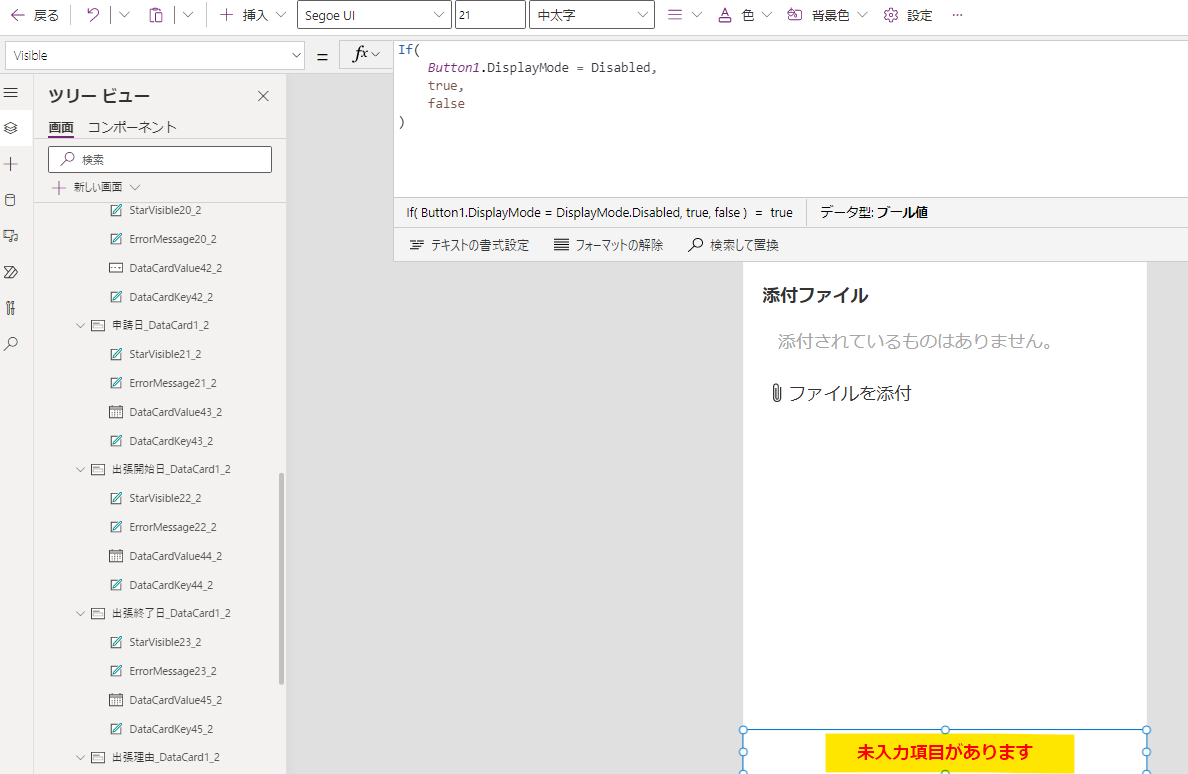1188x774 pixels.
Task: Click inside the formula bar editor
Action: [791, 119]
